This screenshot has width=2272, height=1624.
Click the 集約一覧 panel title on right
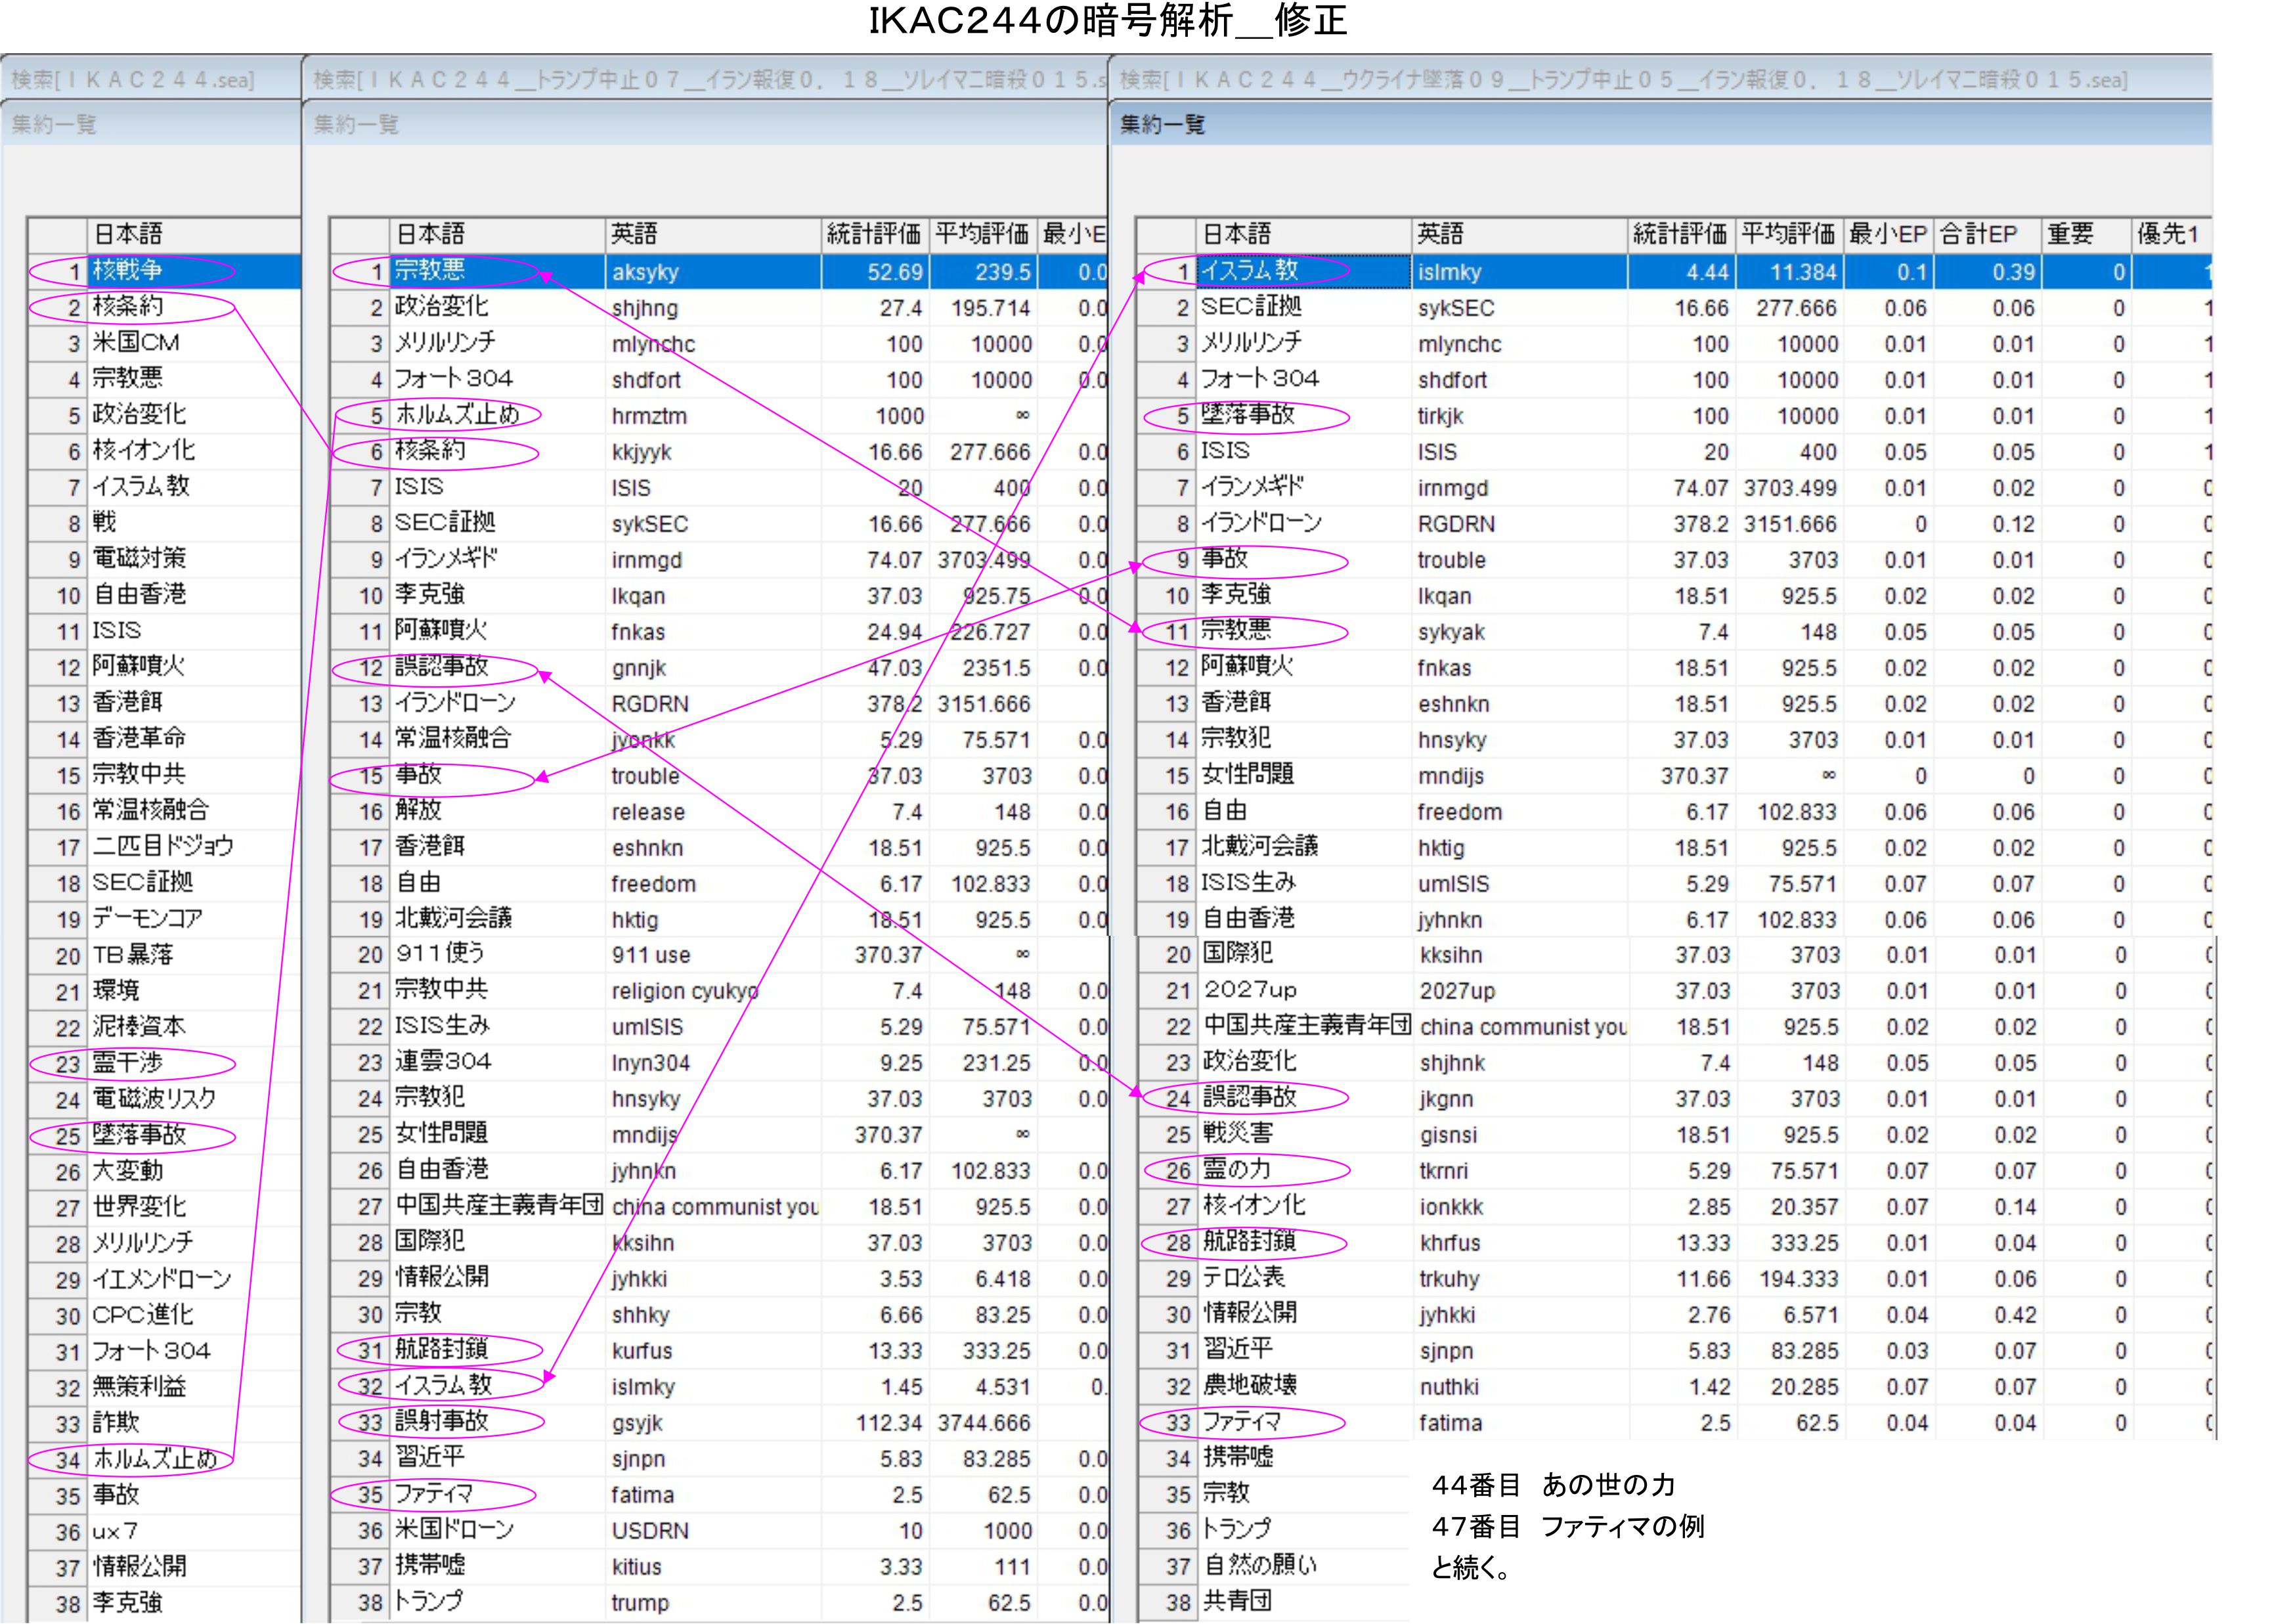pyautogui.click(x=1162, y=125)
